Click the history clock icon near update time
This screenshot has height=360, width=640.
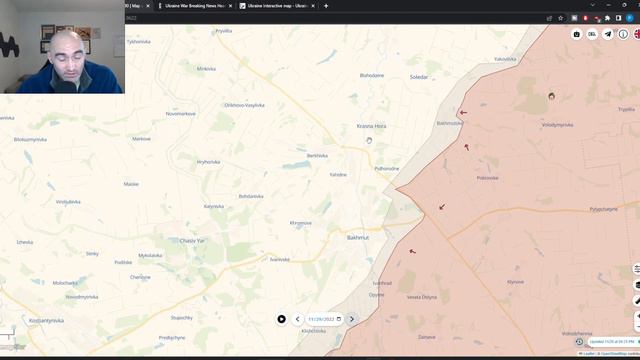pos(579,342)
